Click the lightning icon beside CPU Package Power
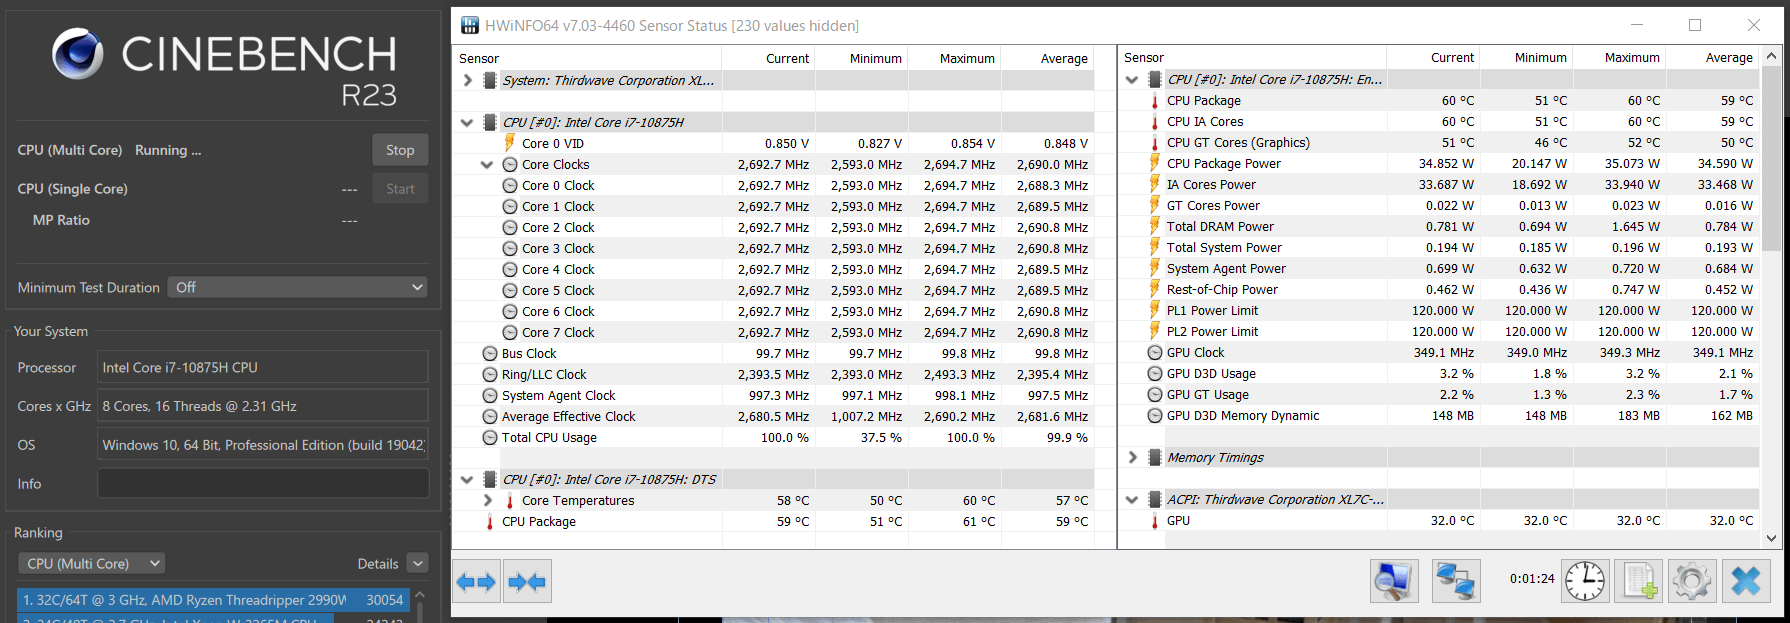This screenshot has width=1790, height=623. (x=1155, y=163)
